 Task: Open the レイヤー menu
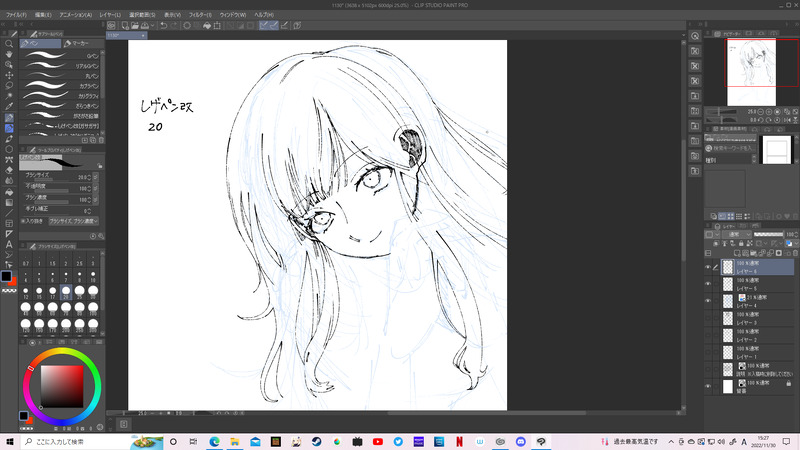[x=110, y=15]
